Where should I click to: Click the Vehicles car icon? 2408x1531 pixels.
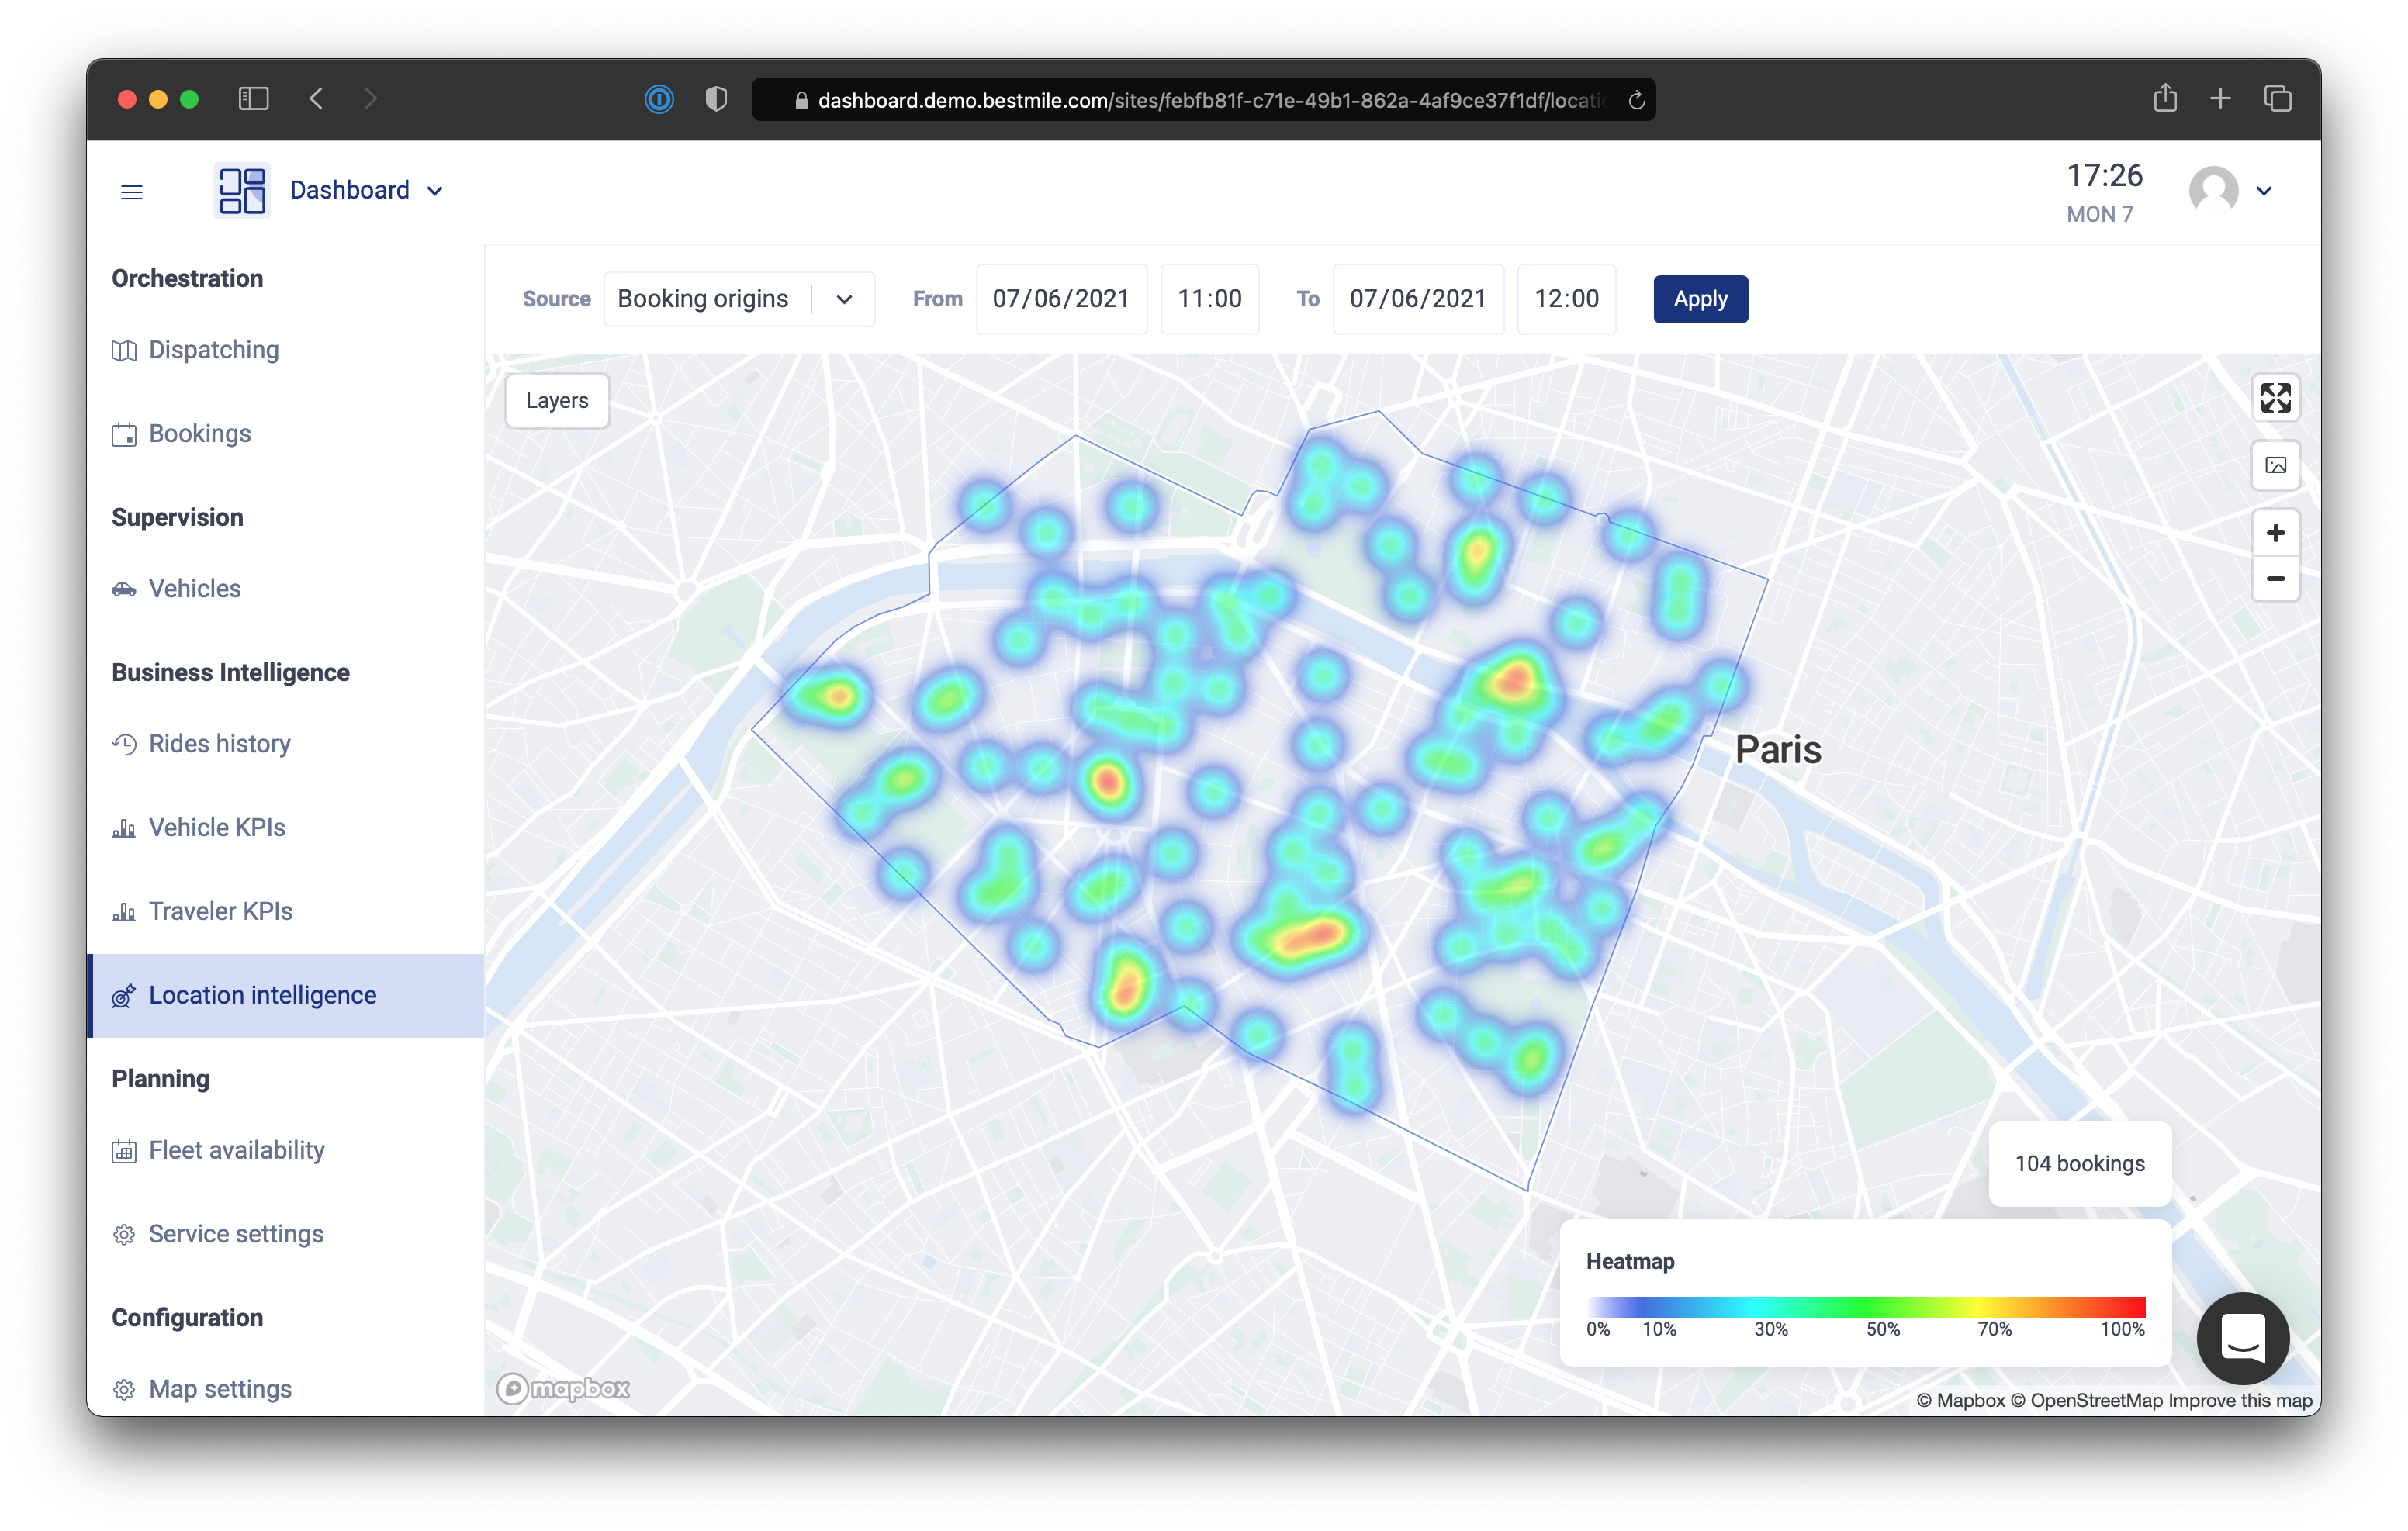pos(124,590)
